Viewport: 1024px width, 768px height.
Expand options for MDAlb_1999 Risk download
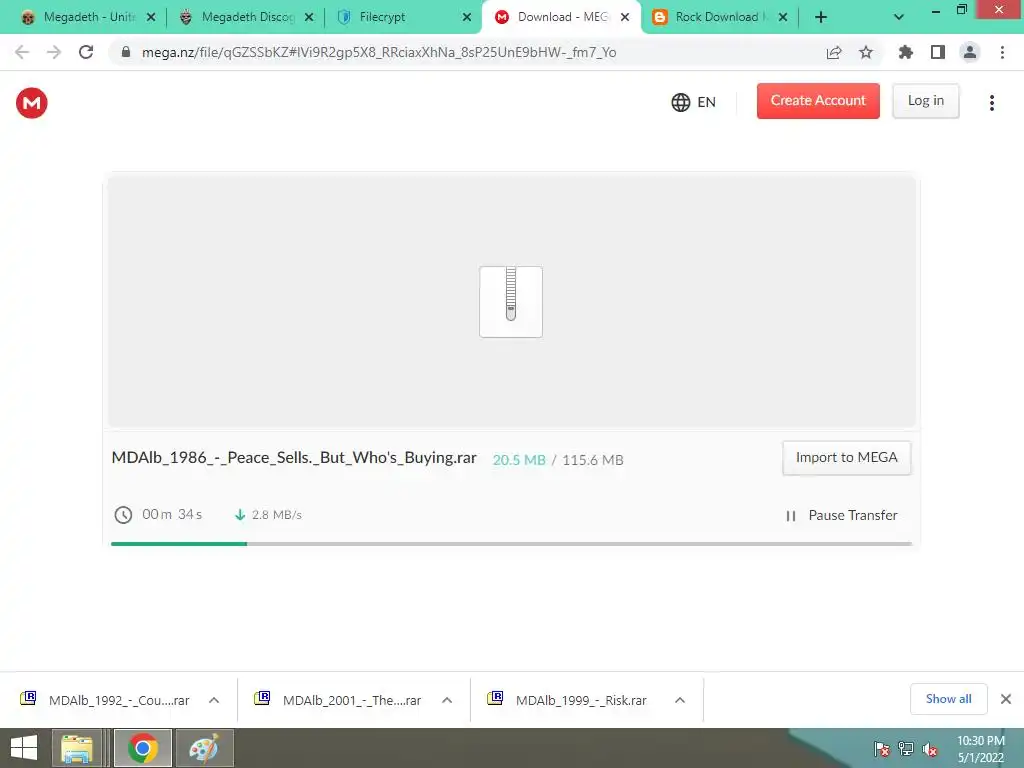click(680, 700)
